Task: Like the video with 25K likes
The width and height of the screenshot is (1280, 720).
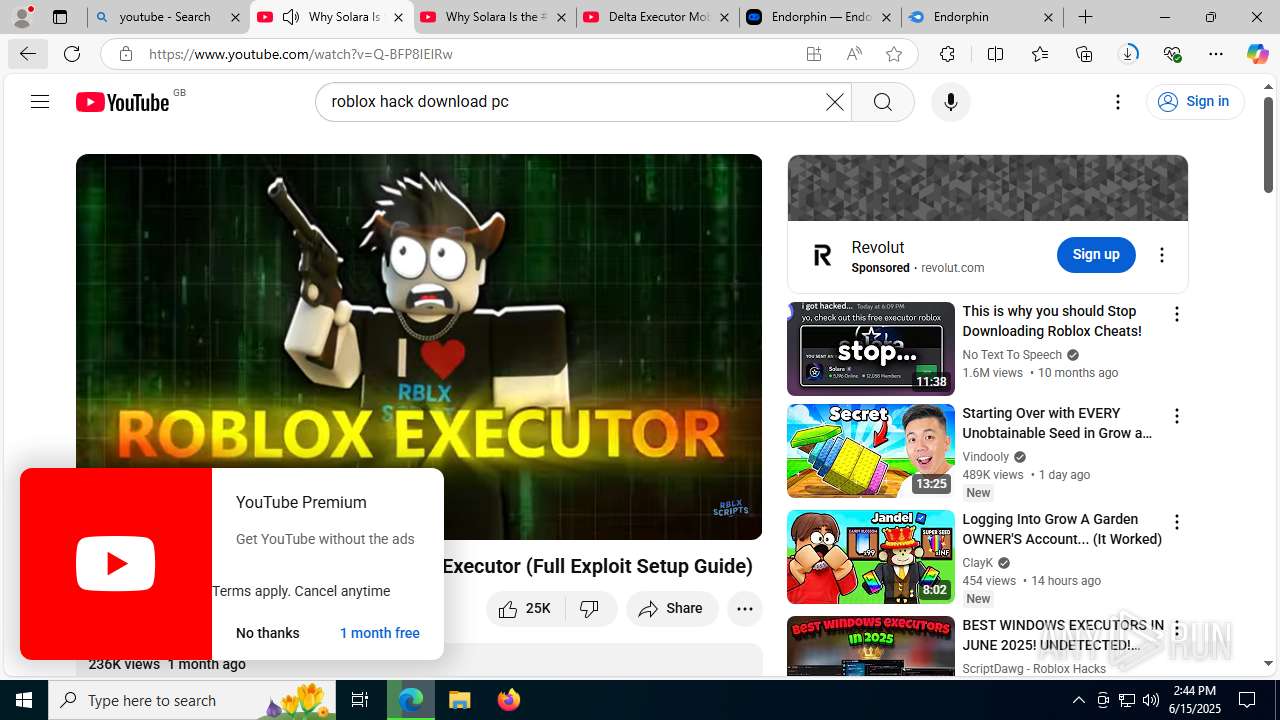Action: pyautogui.click(x=526, y=608)
